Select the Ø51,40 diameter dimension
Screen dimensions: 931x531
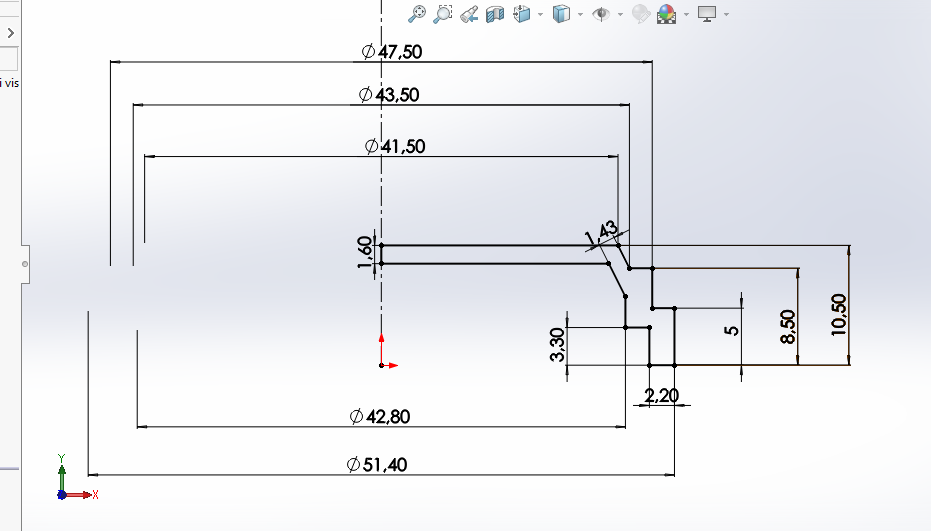click(x=376, y=464)
